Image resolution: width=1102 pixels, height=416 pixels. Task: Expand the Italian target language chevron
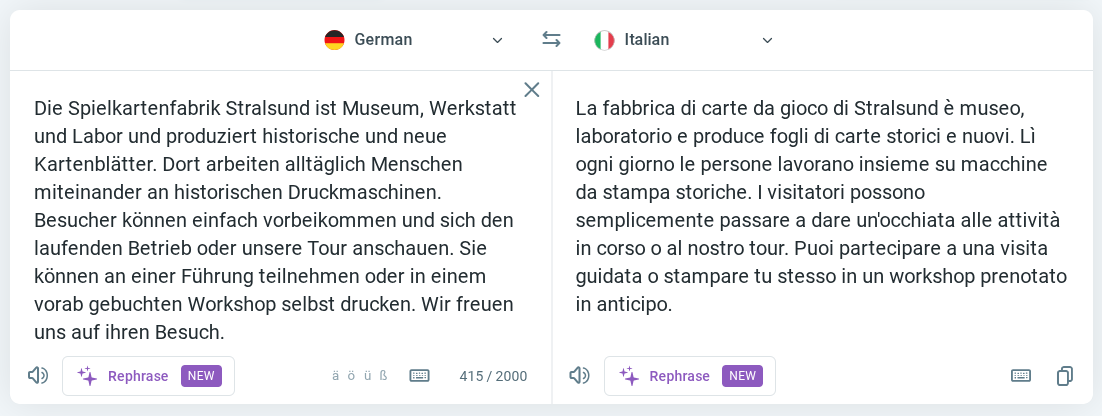pos(768,40)
